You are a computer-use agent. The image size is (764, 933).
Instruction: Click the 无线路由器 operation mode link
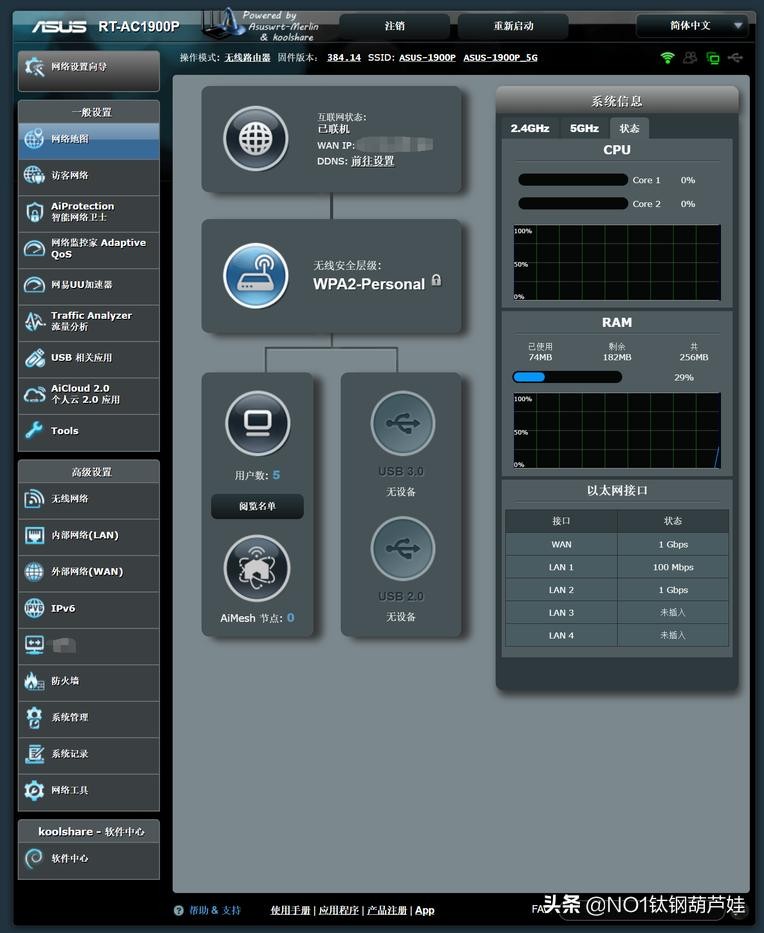coord(248,58)
